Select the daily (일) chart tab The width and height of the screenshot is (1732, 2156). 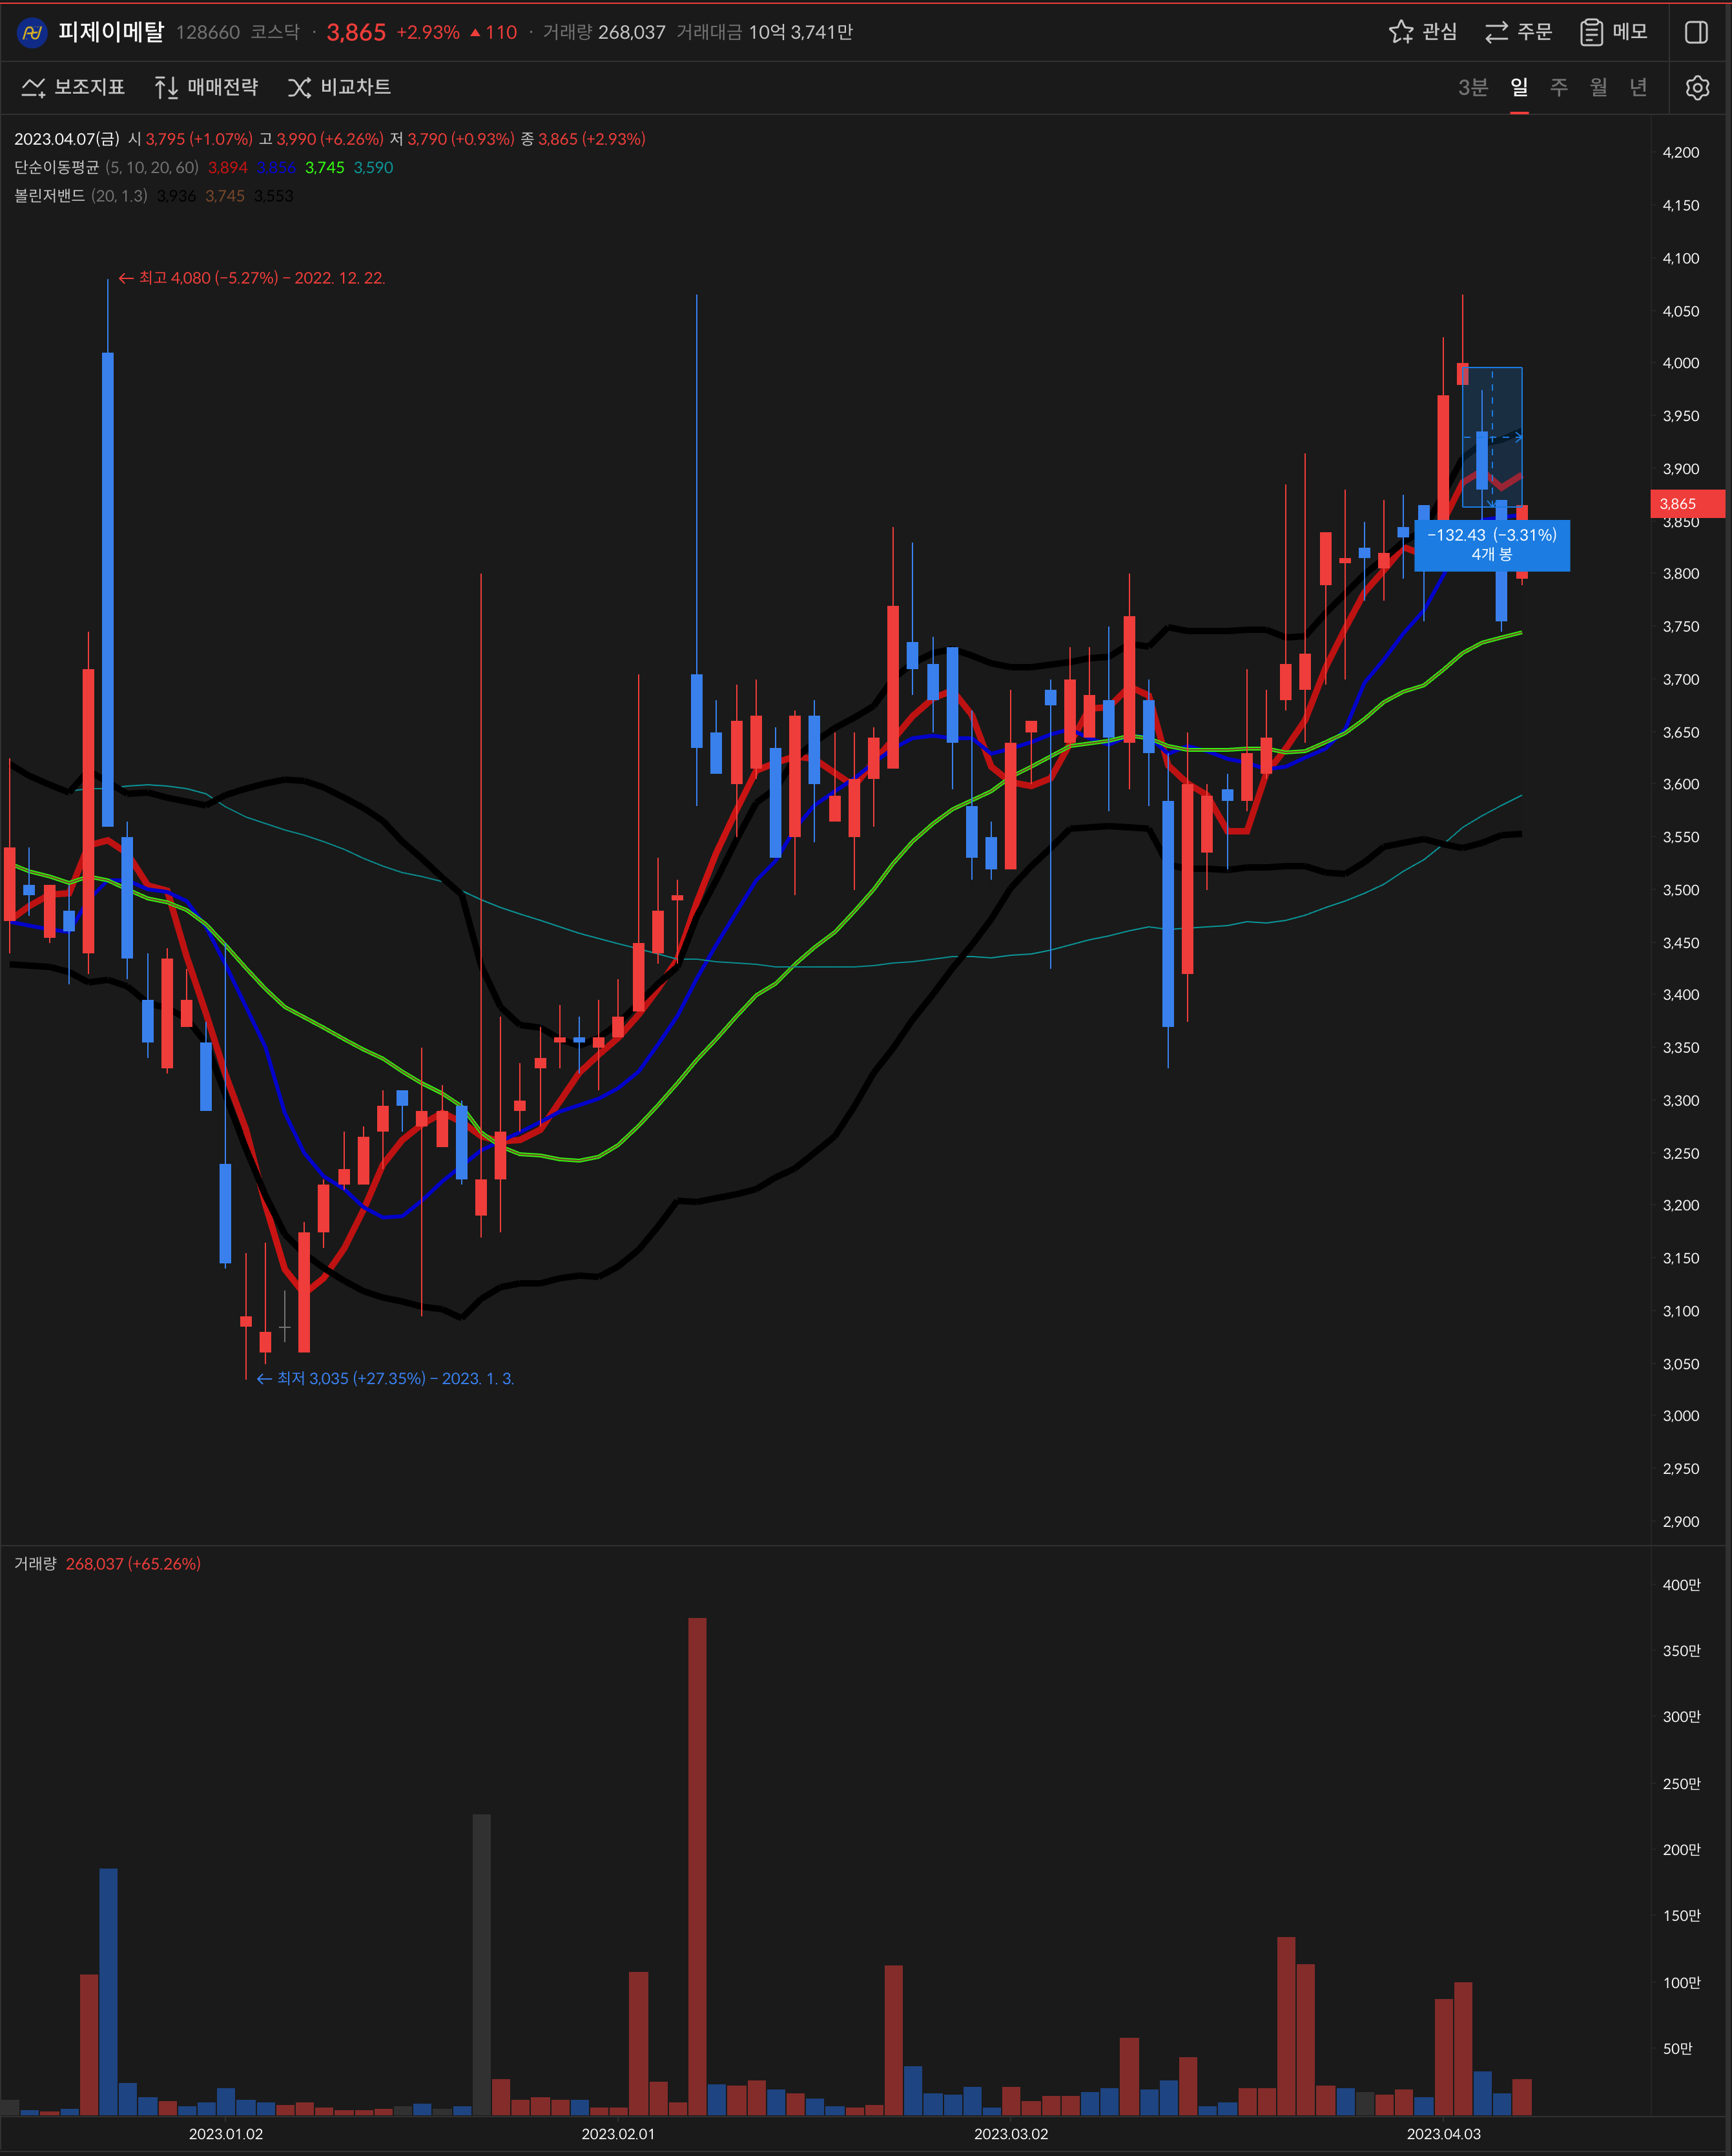pyautogui.click(x=1519, y=88)
